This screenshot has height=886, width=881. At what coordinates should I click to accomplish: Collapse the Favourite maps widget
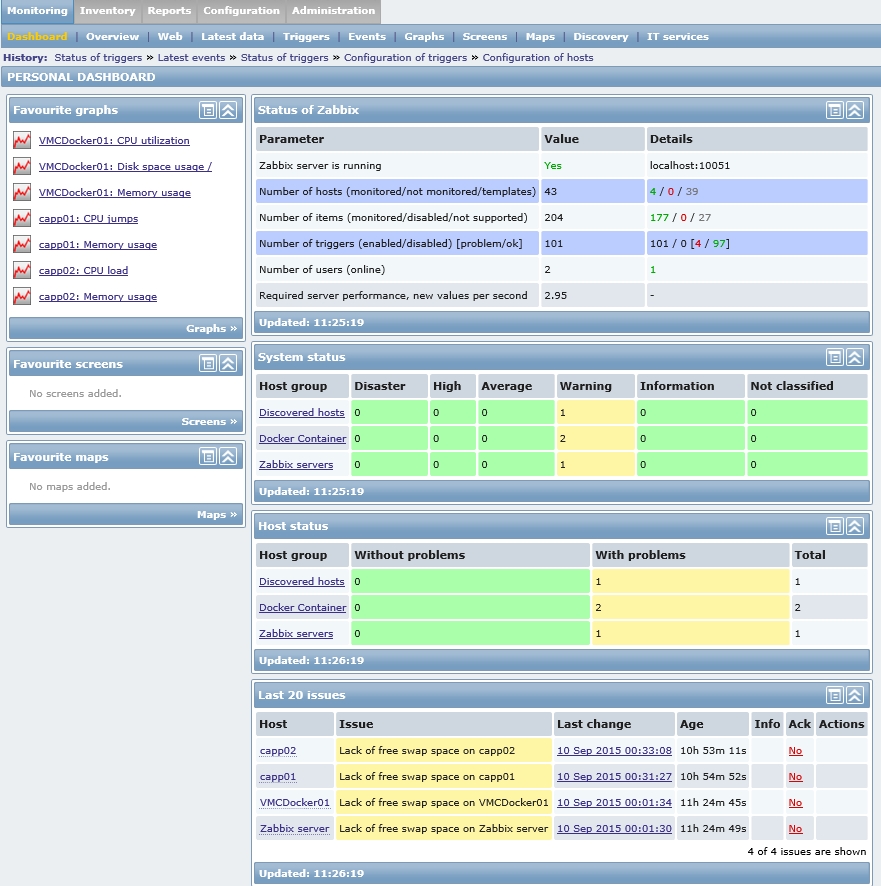pos(228,457)
